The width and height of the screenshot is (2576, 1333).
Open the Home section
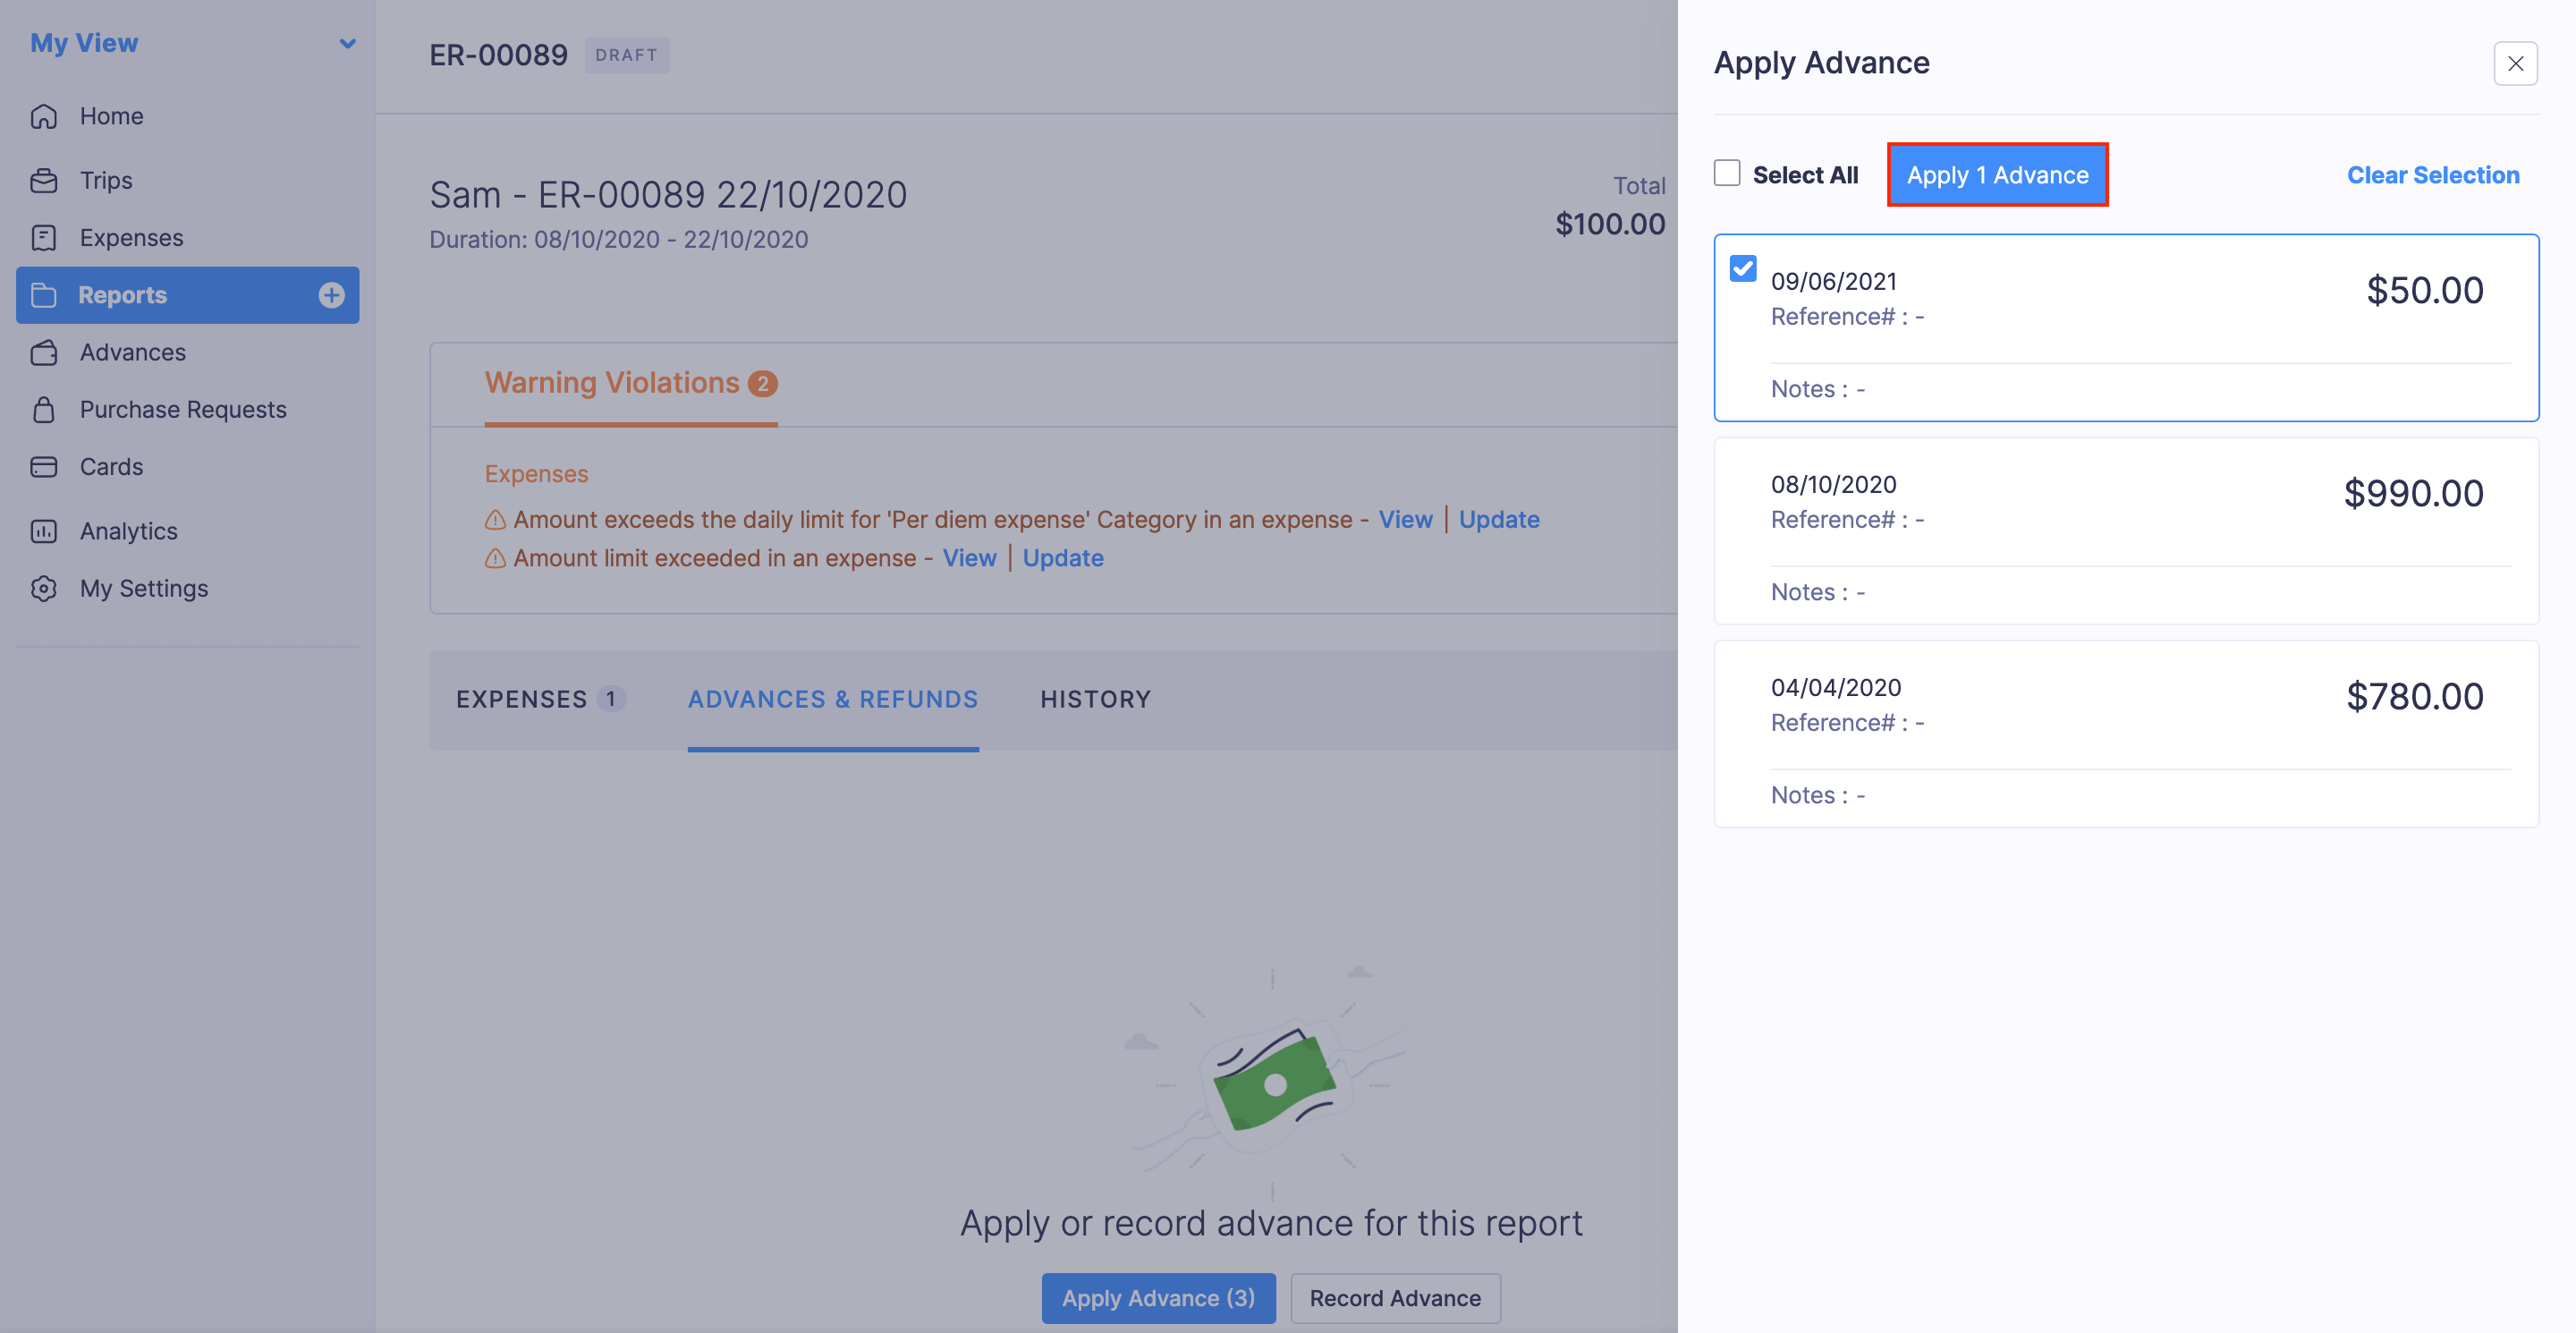(110, 116)
